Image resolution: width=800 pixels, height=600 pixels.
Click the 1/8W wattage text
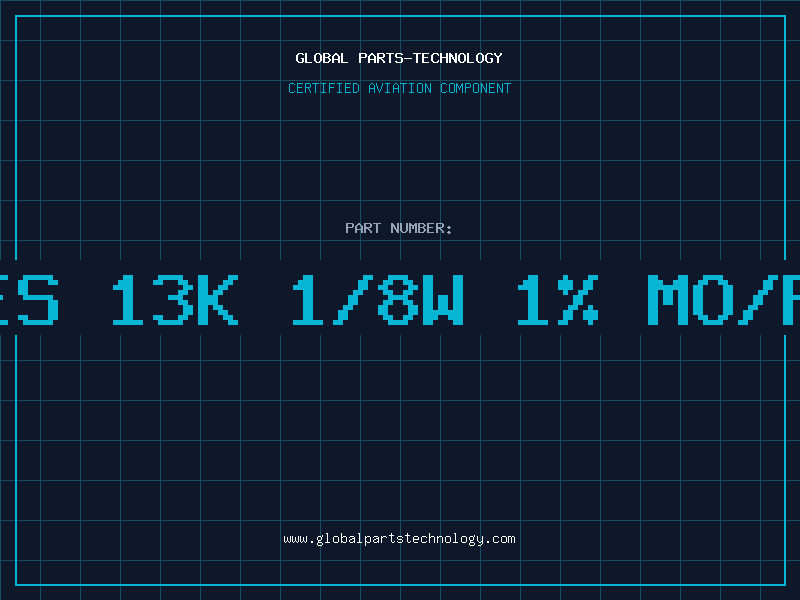pos(378,299)
